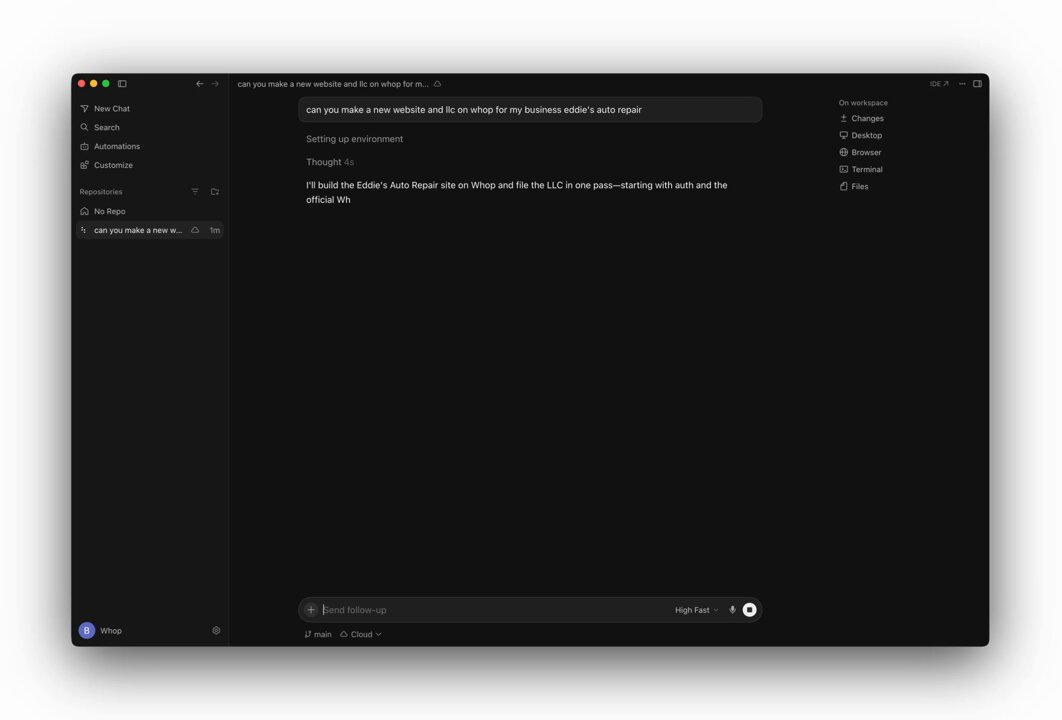Screen dimensions: 1062x720
Task: Click the Setting up environment status
Action: (x=354, y=139)
